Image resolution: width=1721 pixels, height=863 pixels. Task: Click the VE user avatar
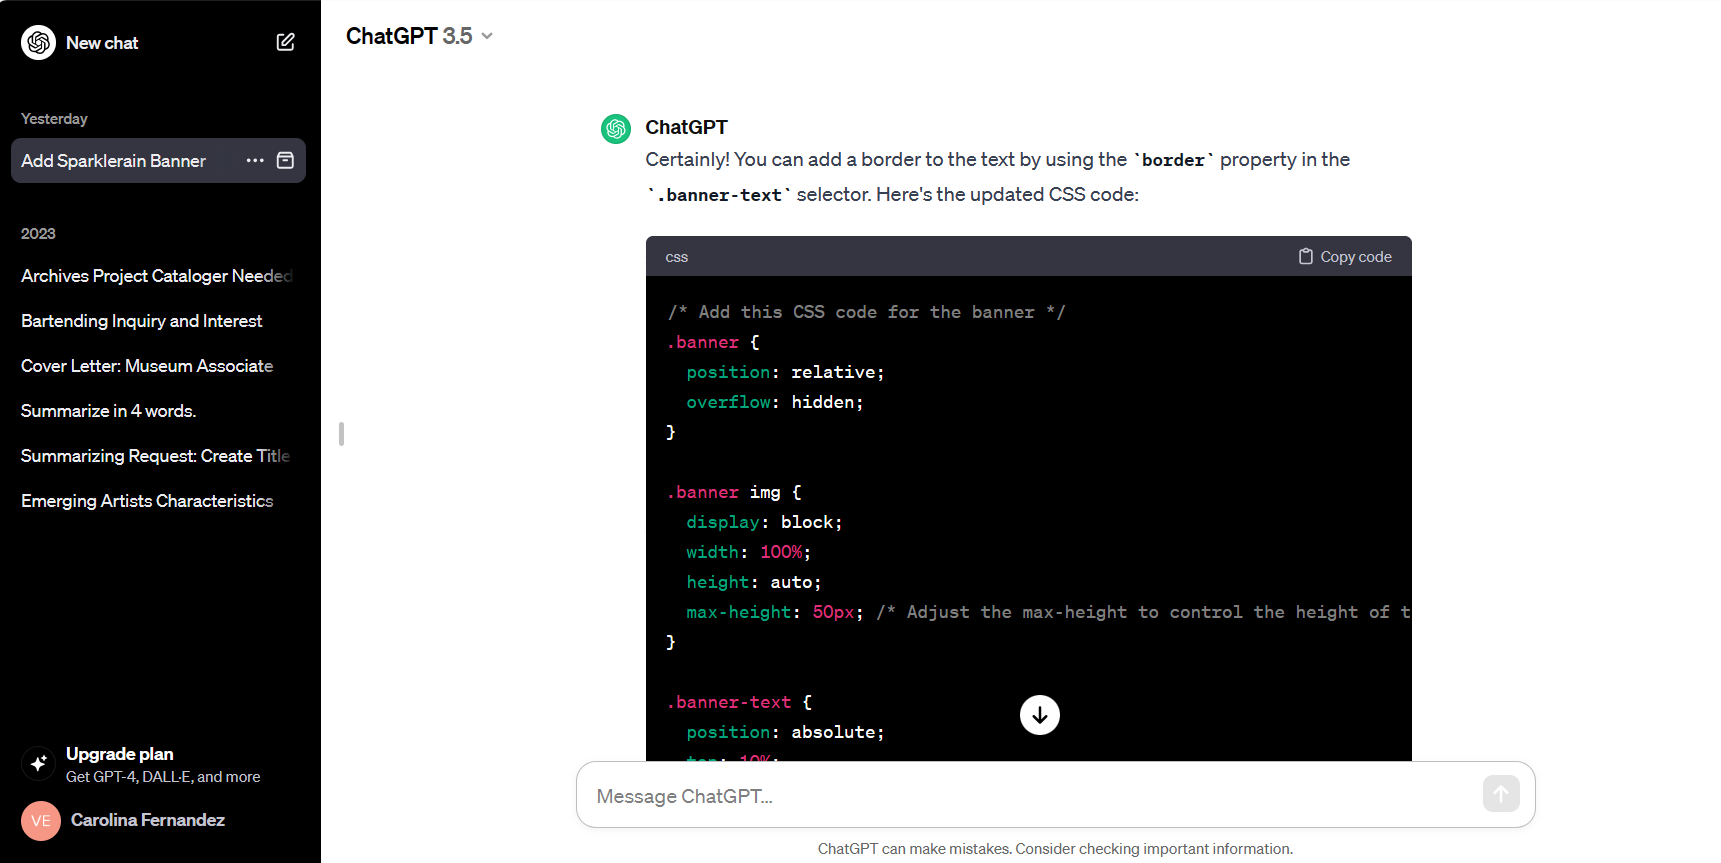(x=41, y=821)
